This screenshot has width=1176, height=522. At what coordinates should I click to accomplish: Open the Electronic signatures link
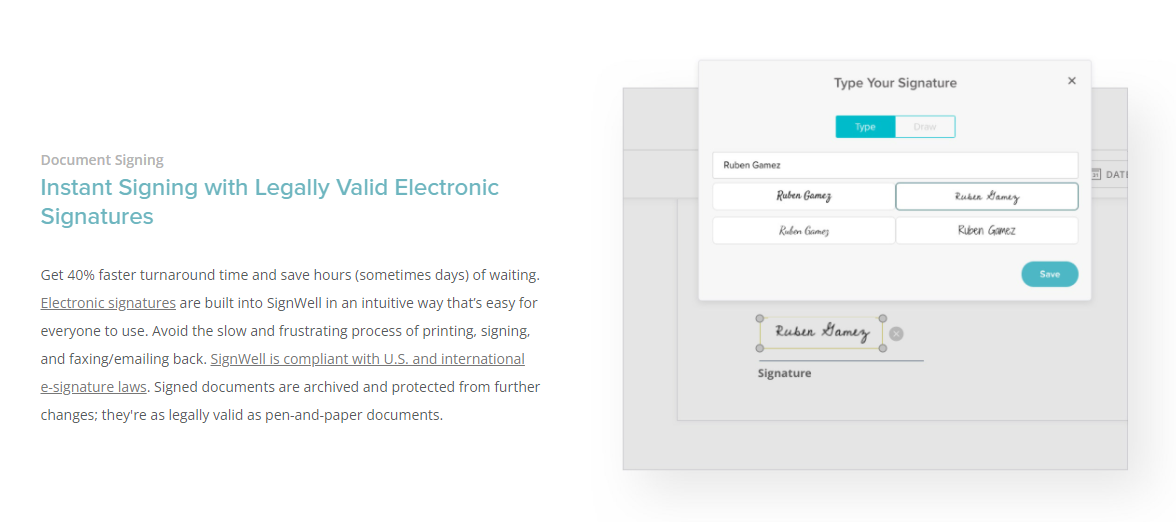pos(108,303)
